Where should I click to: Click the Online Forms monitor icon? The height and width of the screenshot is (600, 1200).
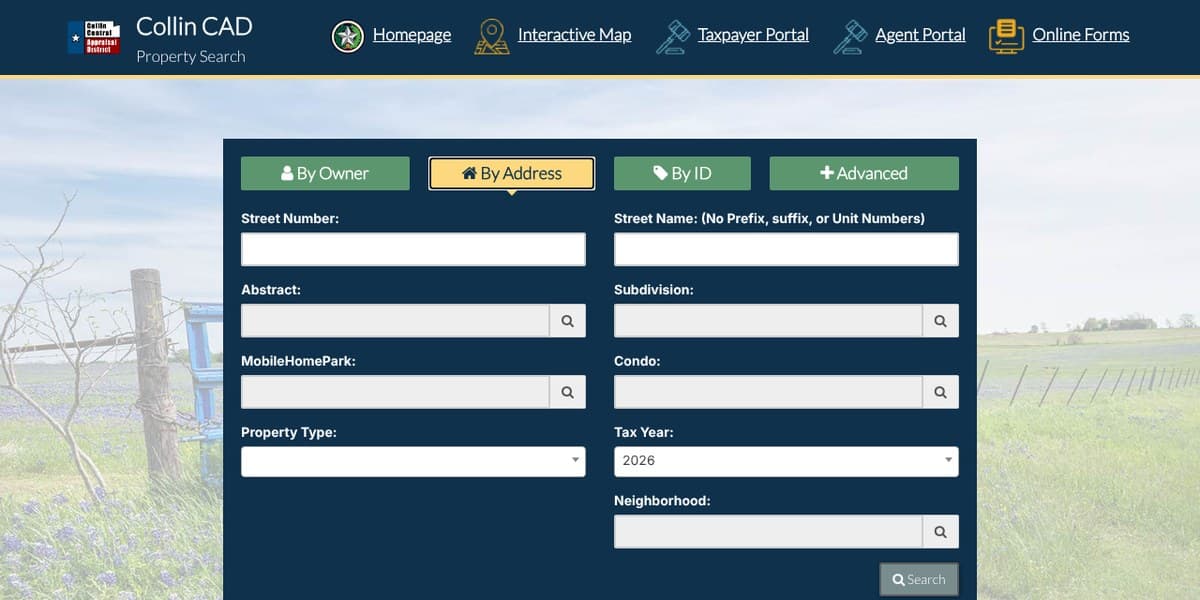click(1006, 37)
